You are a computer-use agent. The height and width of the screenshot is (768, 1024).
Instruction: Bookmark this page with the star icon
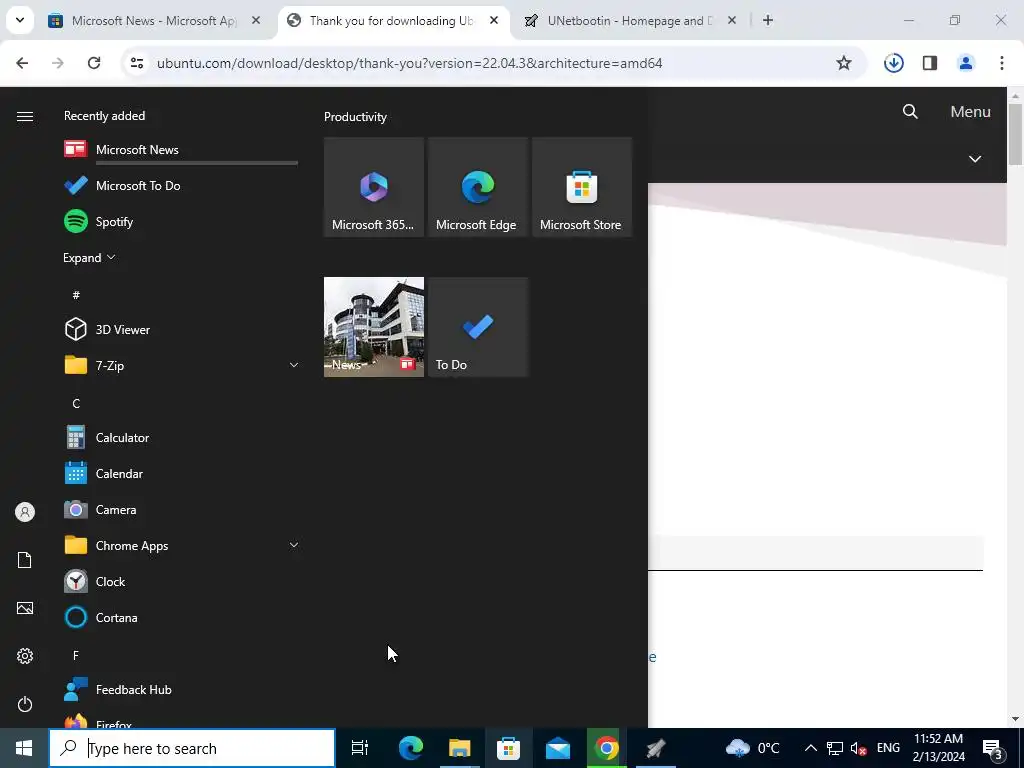[x=844, y=63]
